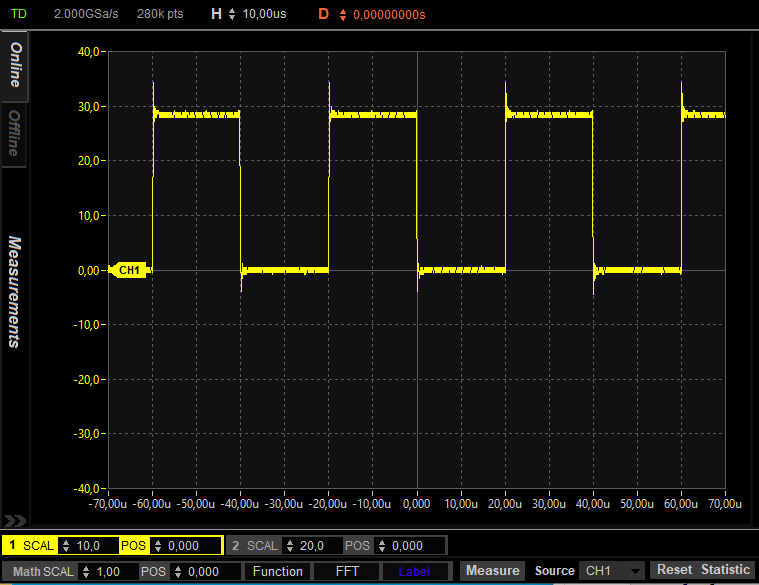Switch to the Online tab
Screen dimensions: 759x585
(15, 65)
